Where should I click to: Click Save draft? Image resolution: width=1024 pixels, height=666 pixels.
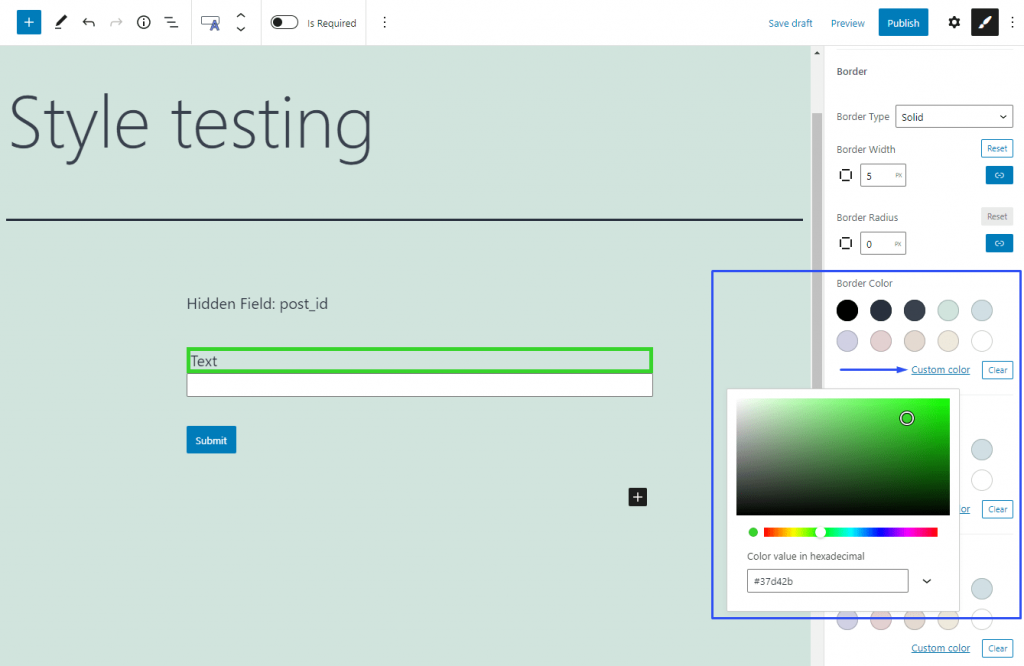pos(790,23)
